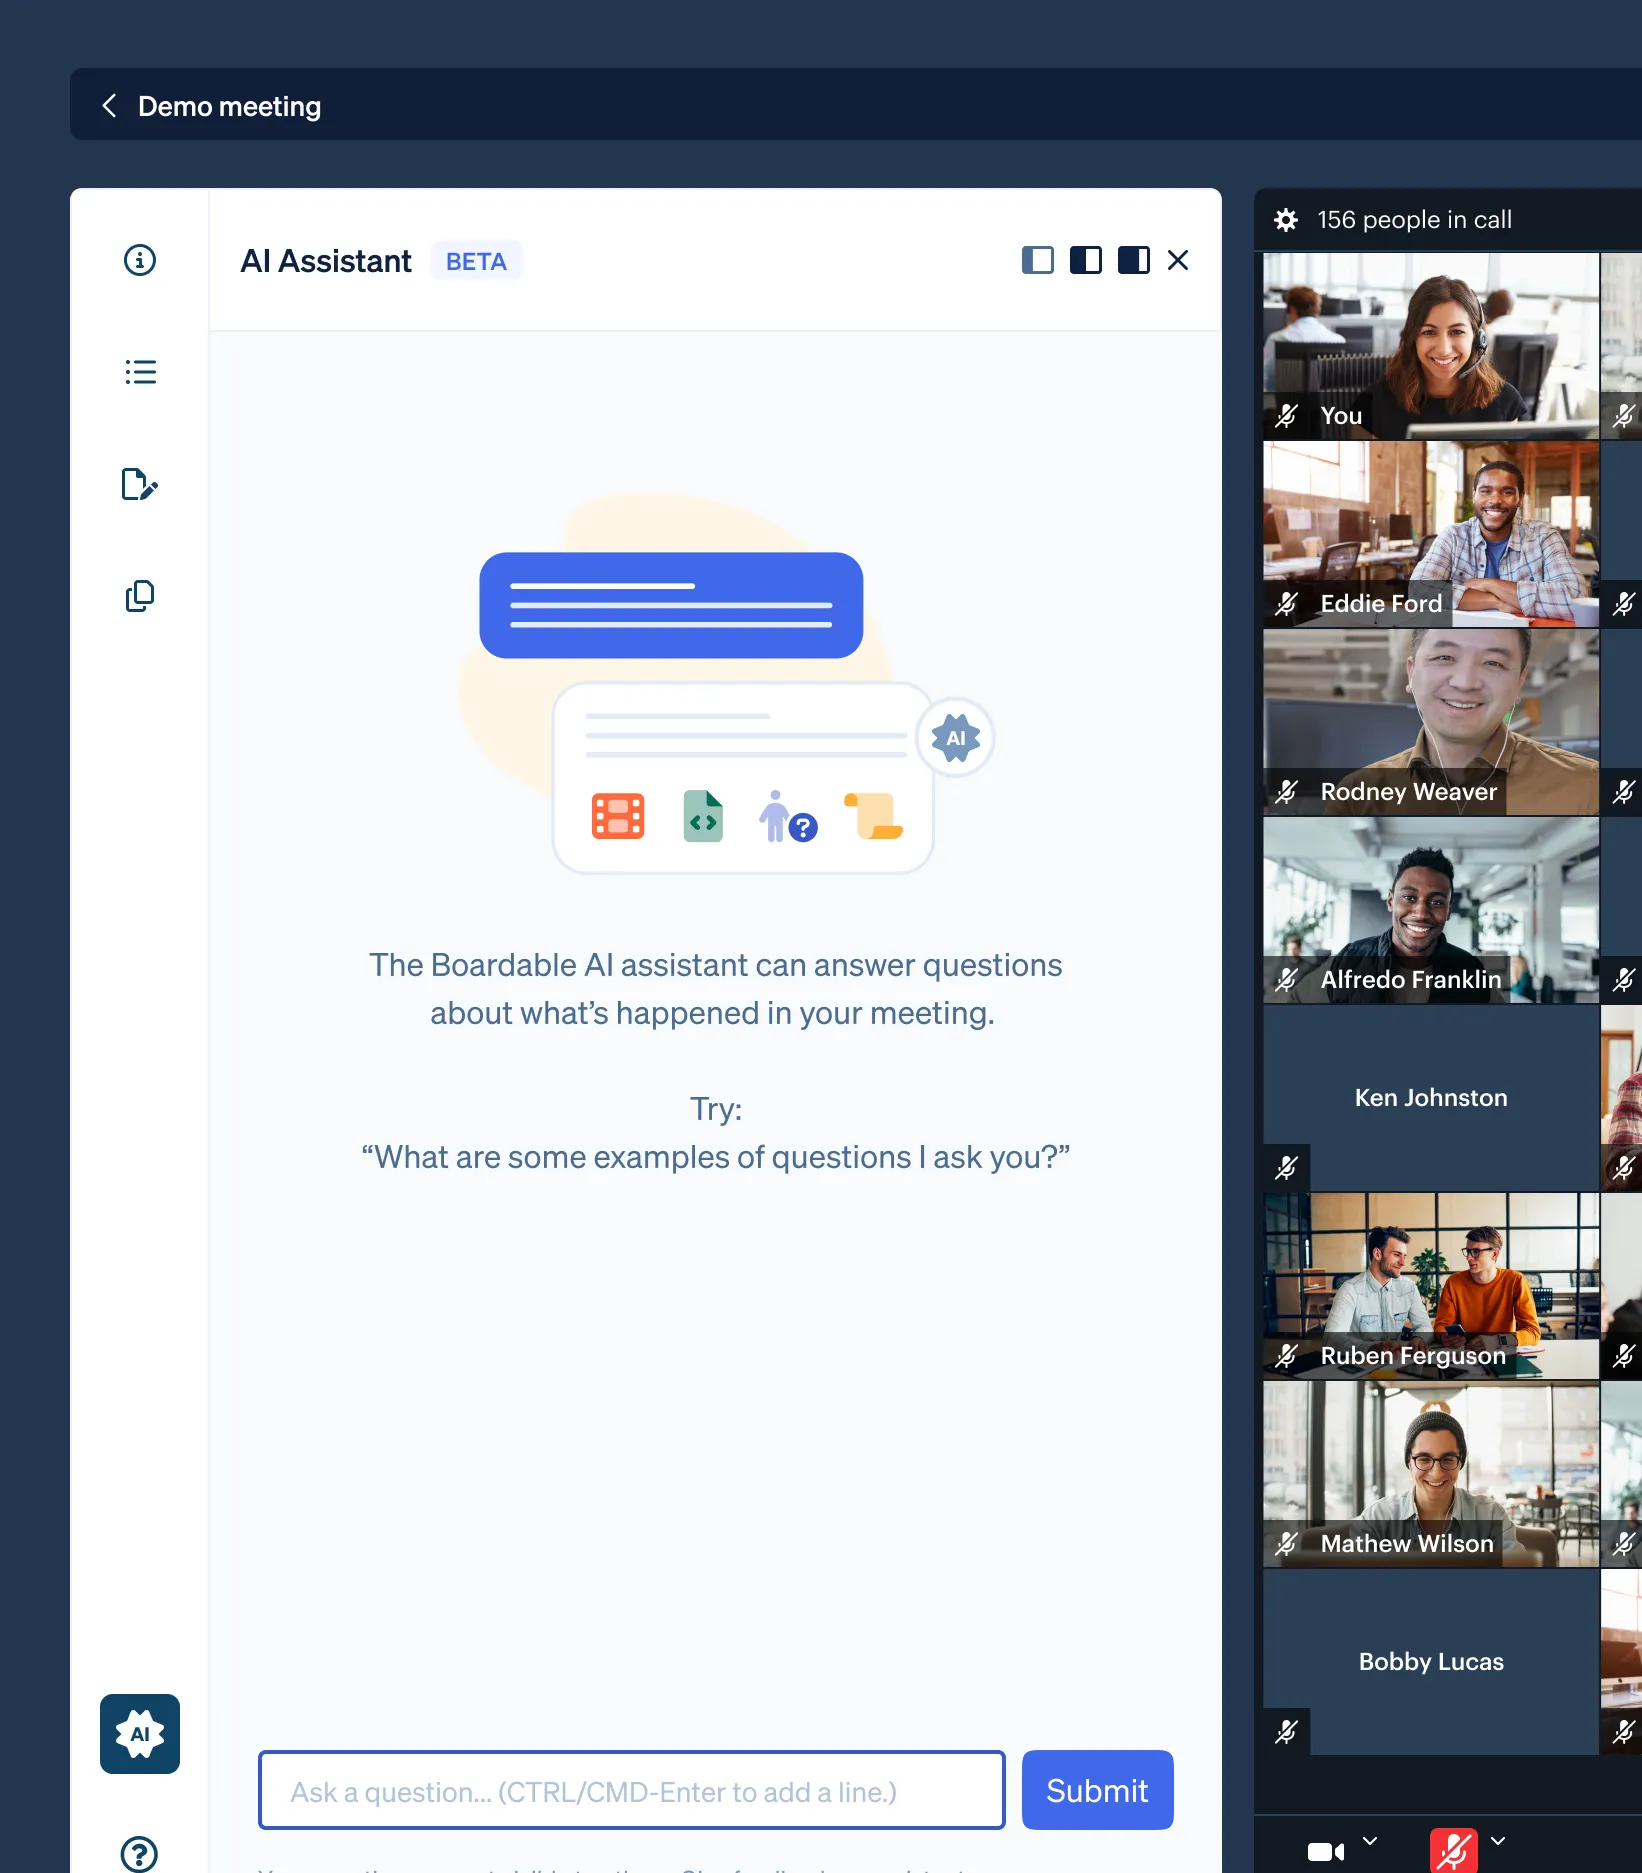Image resolution: width=1642 pixels, height=1873 pixels.
Task: Focus the Ask a question input field
Action: point(632,1790)
